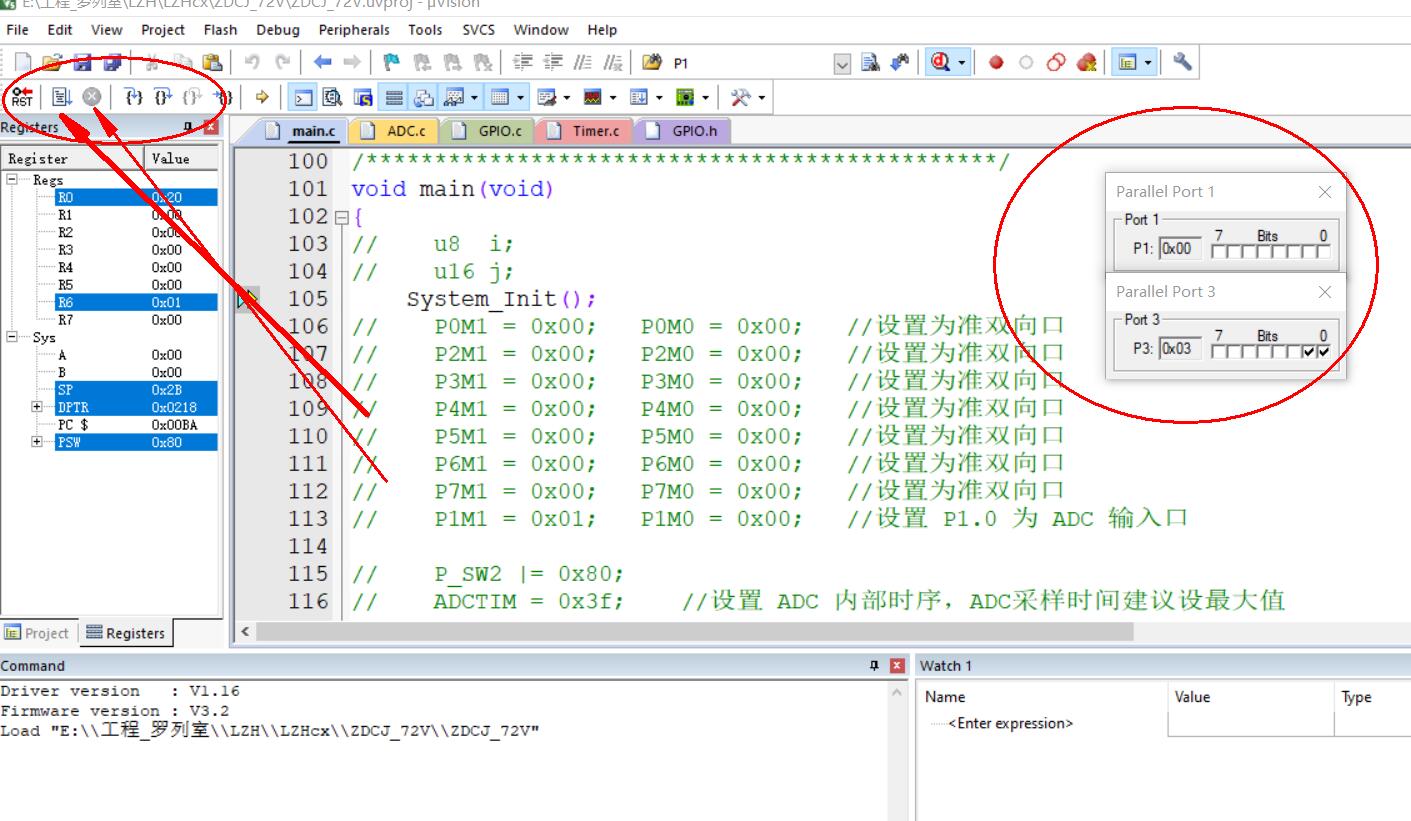Collapse the main function code fold

[x=340, y=217]
